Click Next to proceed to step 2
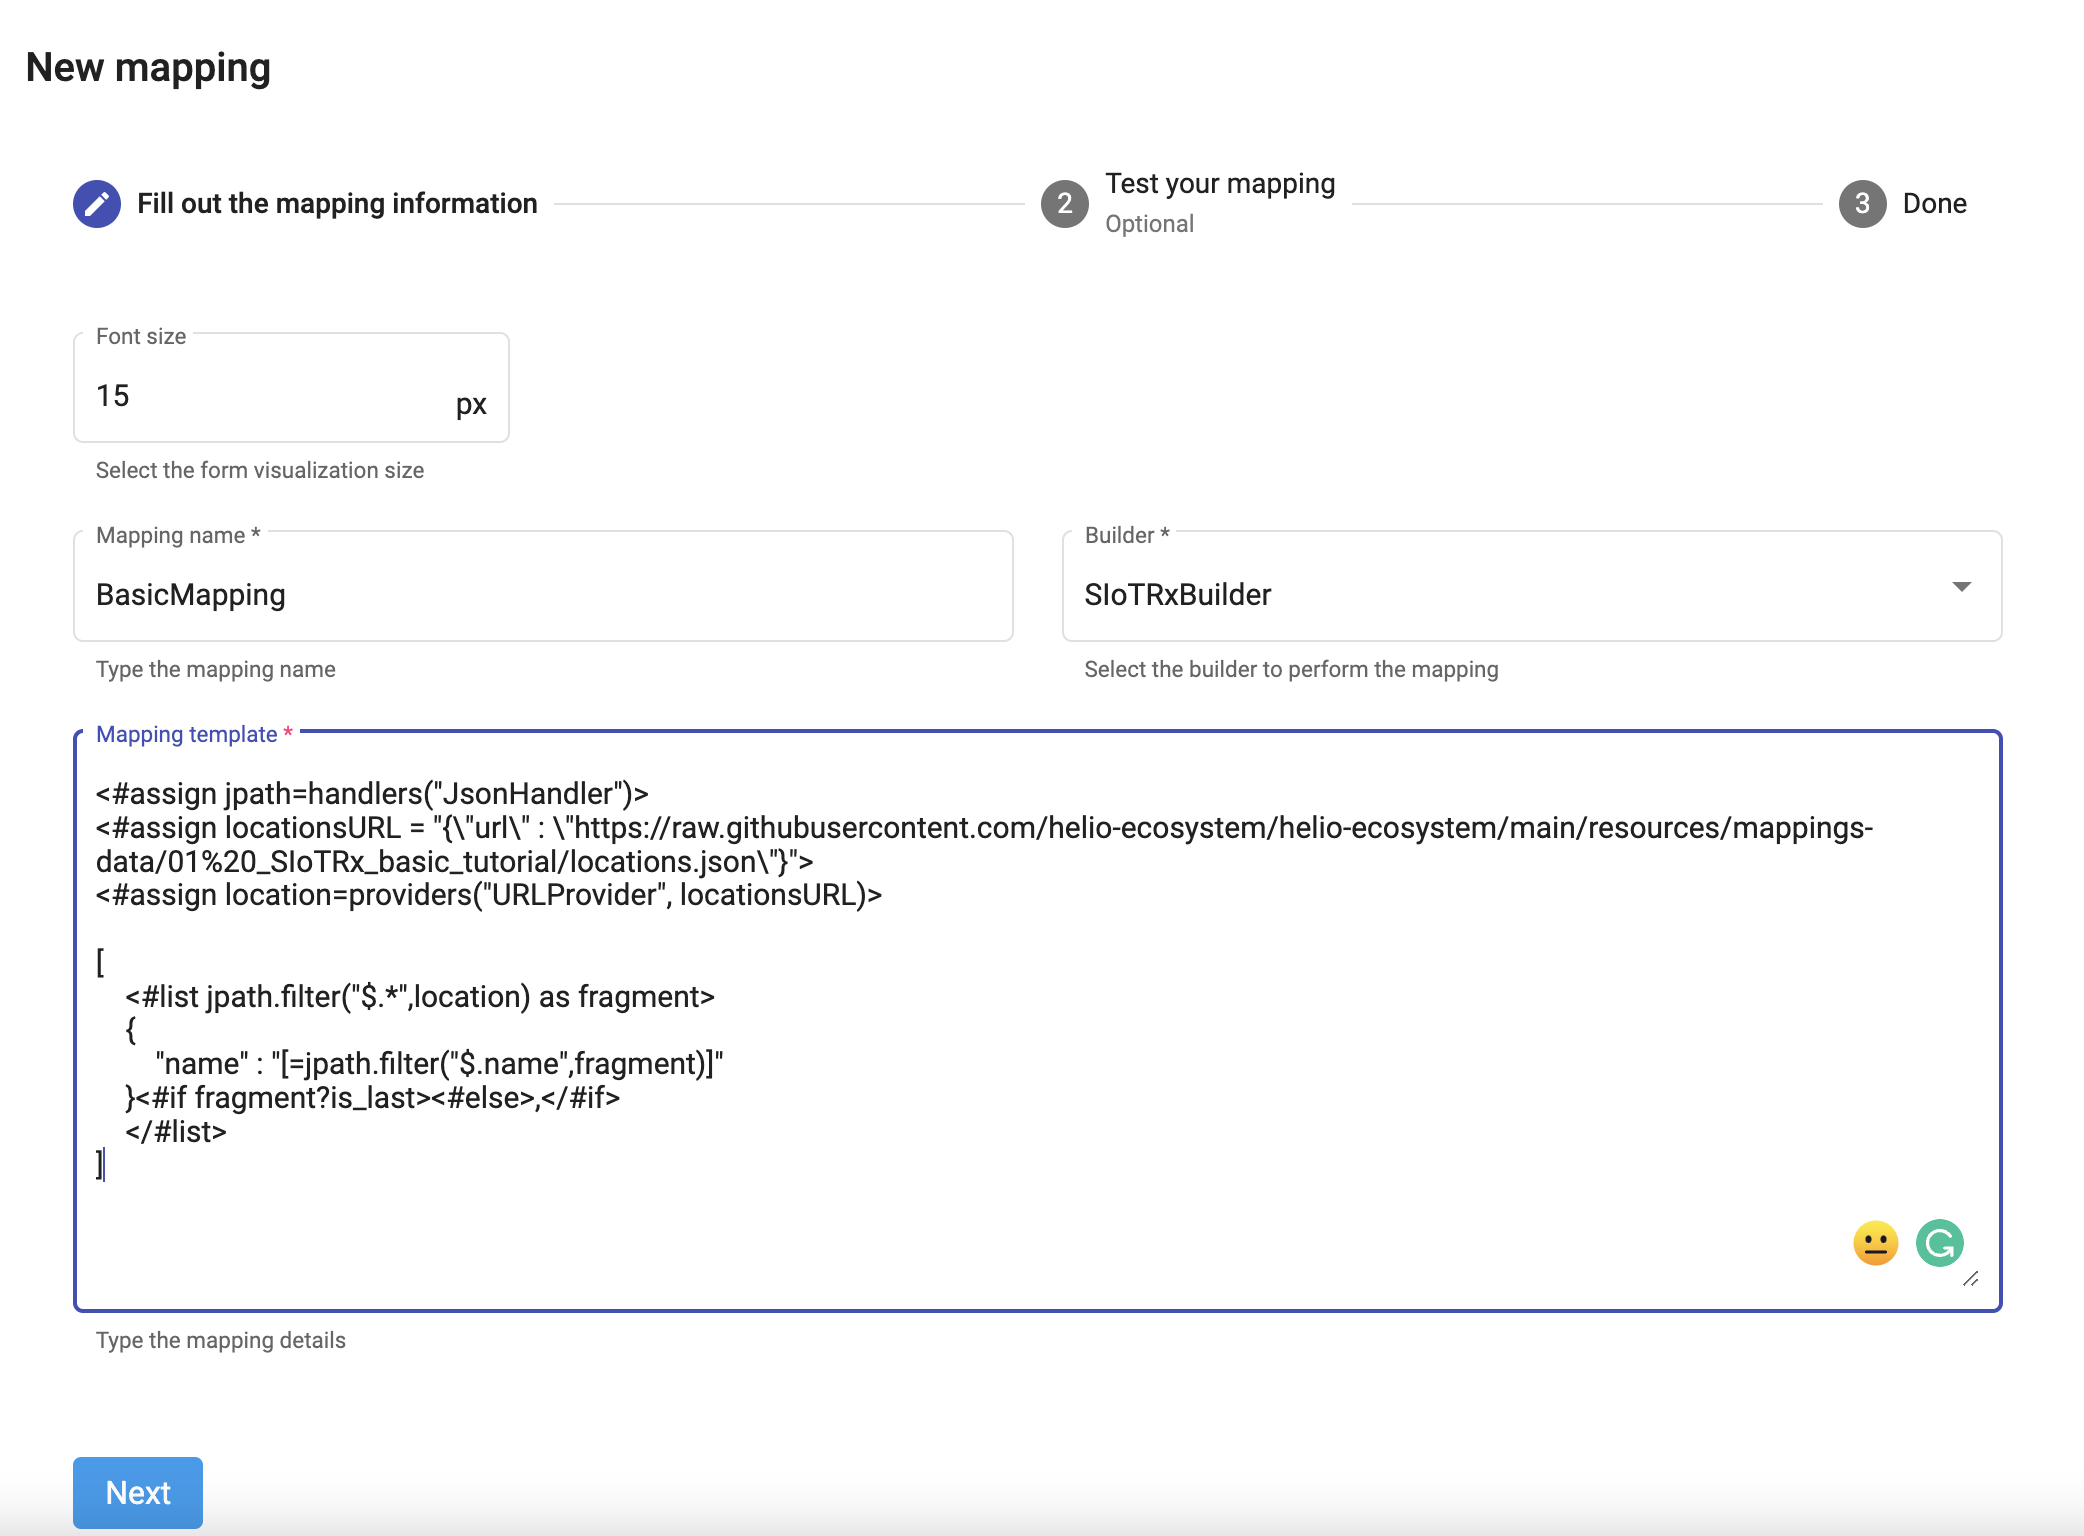This screenshot has height=1536, width=2084. (x=138, y=1491)
